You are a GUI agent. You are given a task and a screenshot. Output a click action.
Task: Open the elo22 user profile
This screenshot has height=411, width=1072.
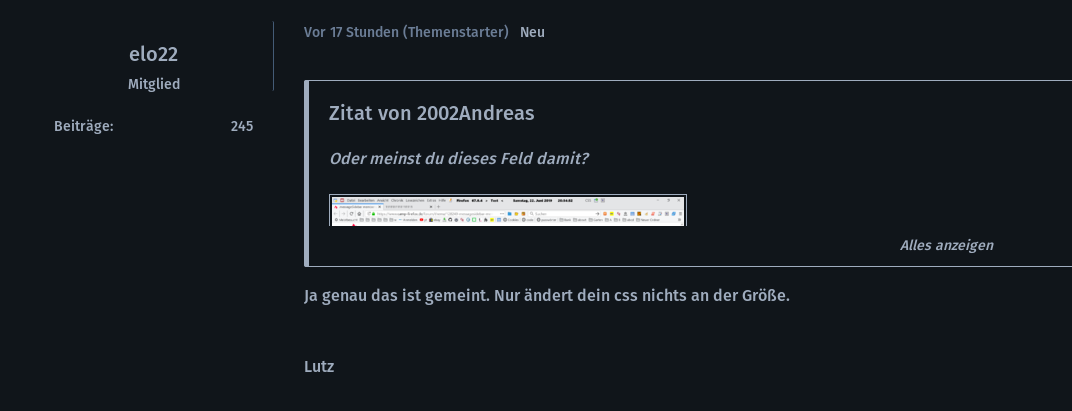[x=153, y=54]
